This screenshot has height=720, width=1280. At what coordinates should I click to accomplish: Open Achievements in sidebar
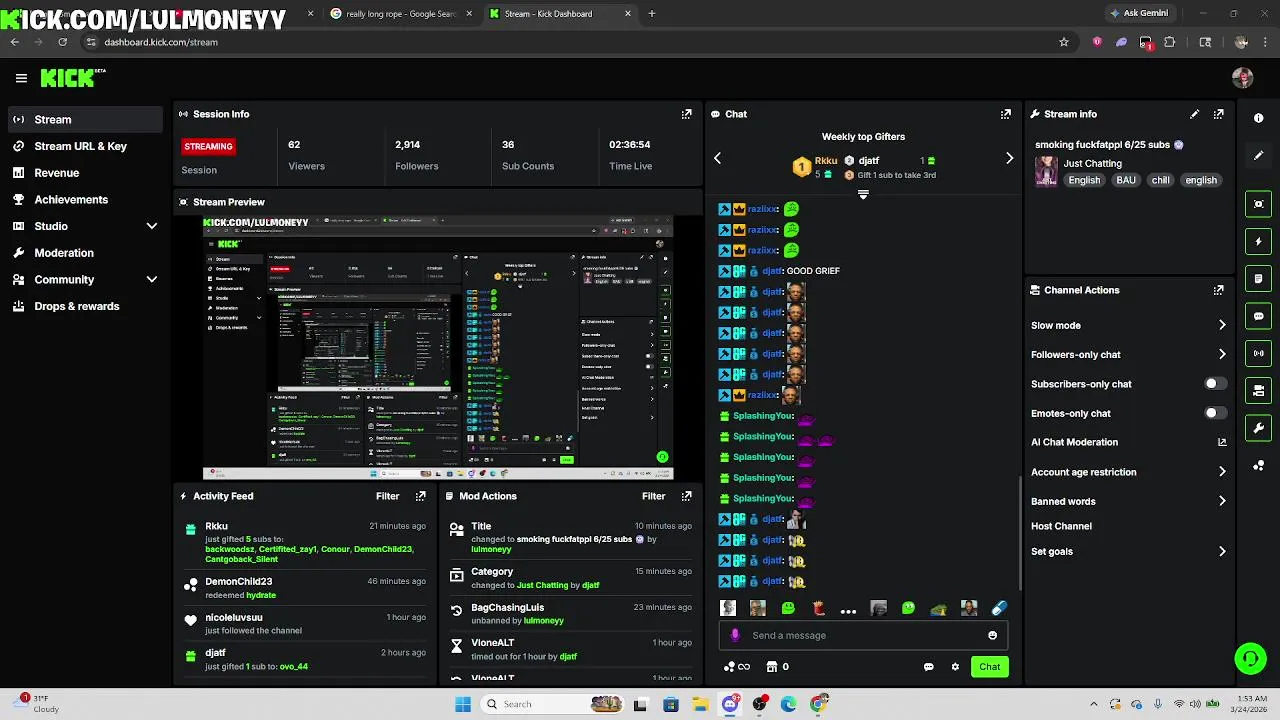(71, 199)
